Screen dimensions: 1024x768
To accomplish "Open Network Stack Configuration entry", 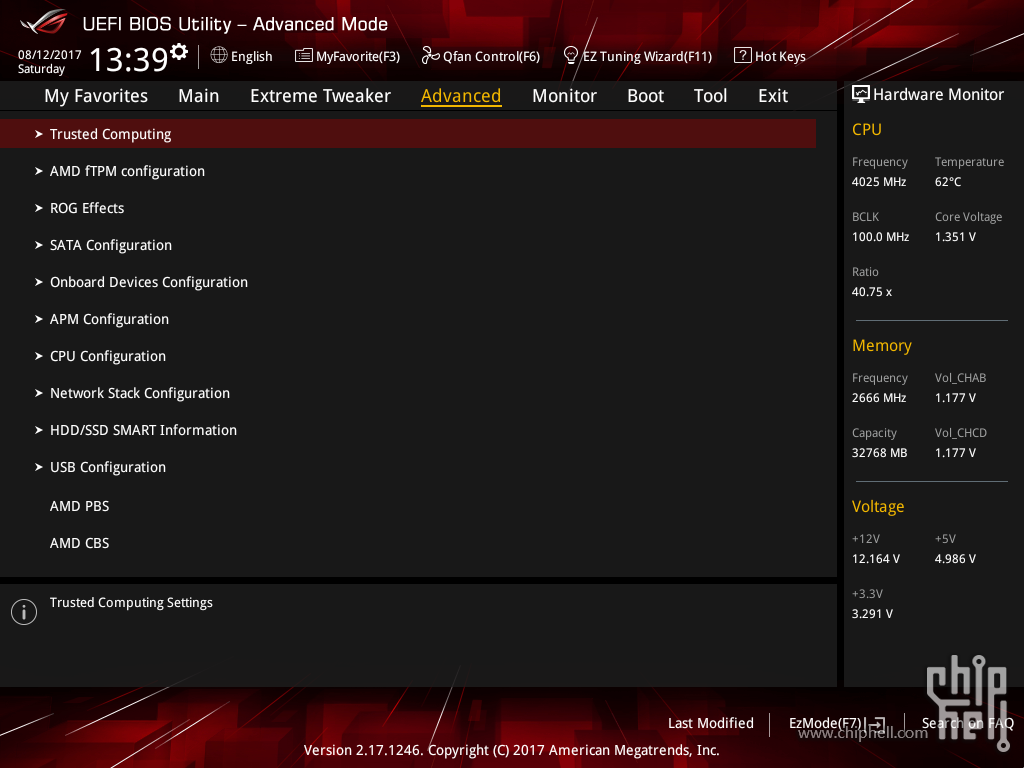I will 140,393.
